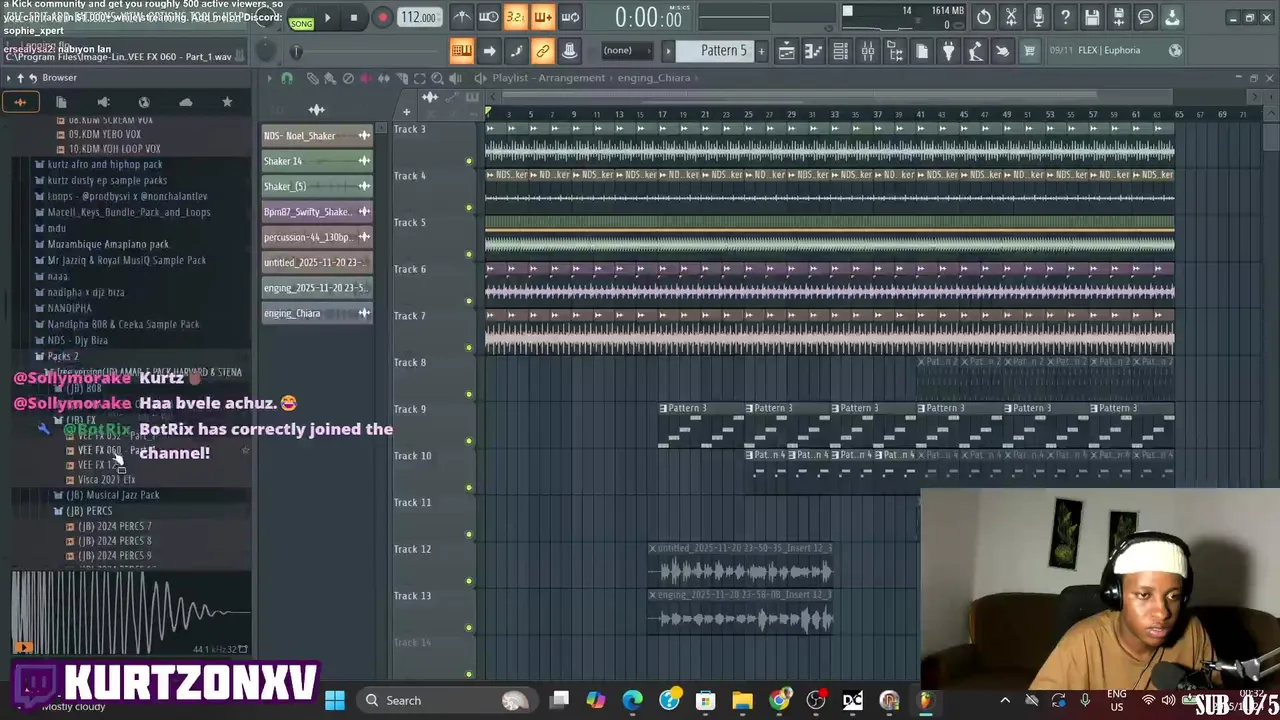Click the microphone one-click recording icon
1280x720 pixels.
1038,17
